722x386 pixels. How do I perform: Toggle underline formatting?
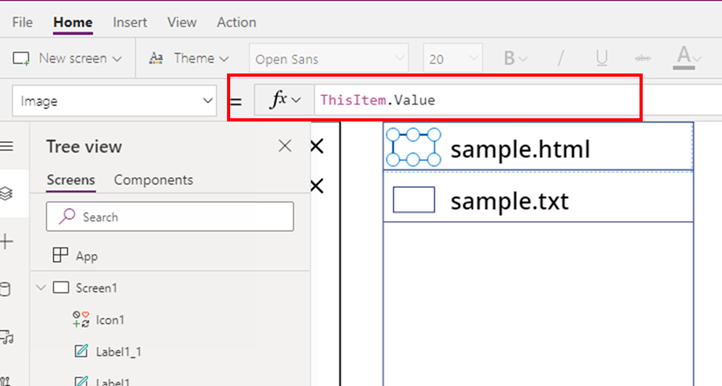[x=601, y=58]
